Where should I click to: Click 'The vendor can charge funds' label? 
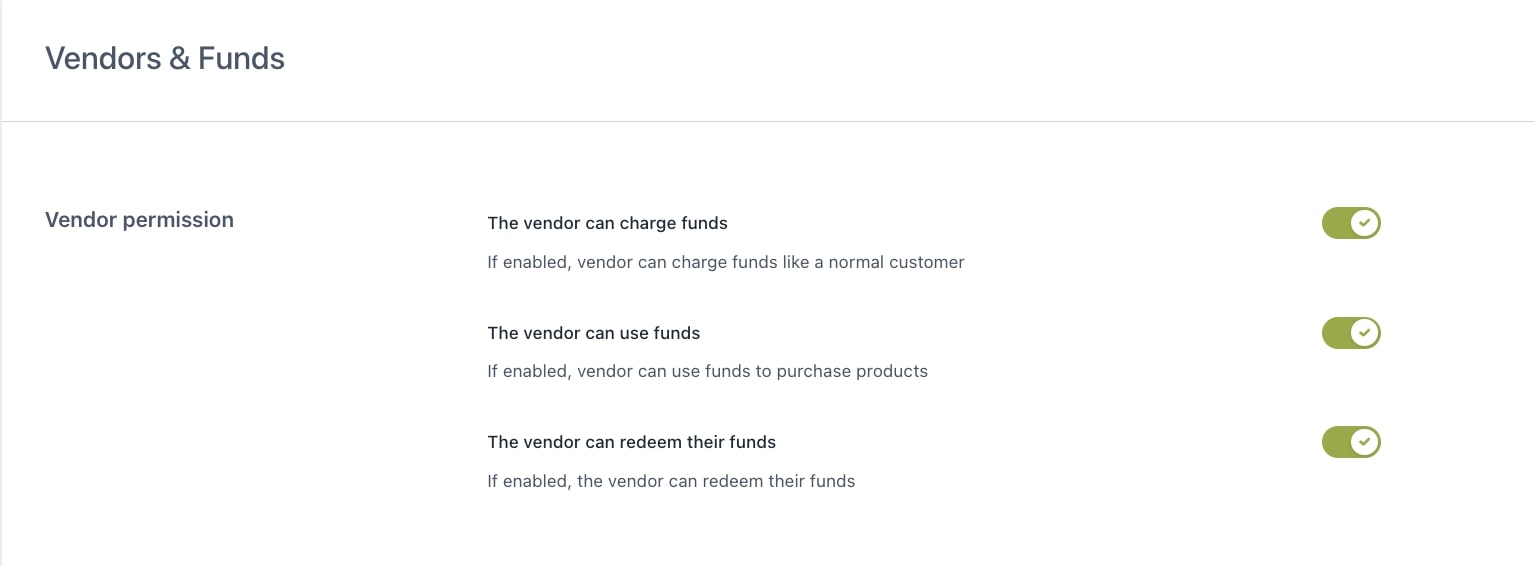point(607,223)
